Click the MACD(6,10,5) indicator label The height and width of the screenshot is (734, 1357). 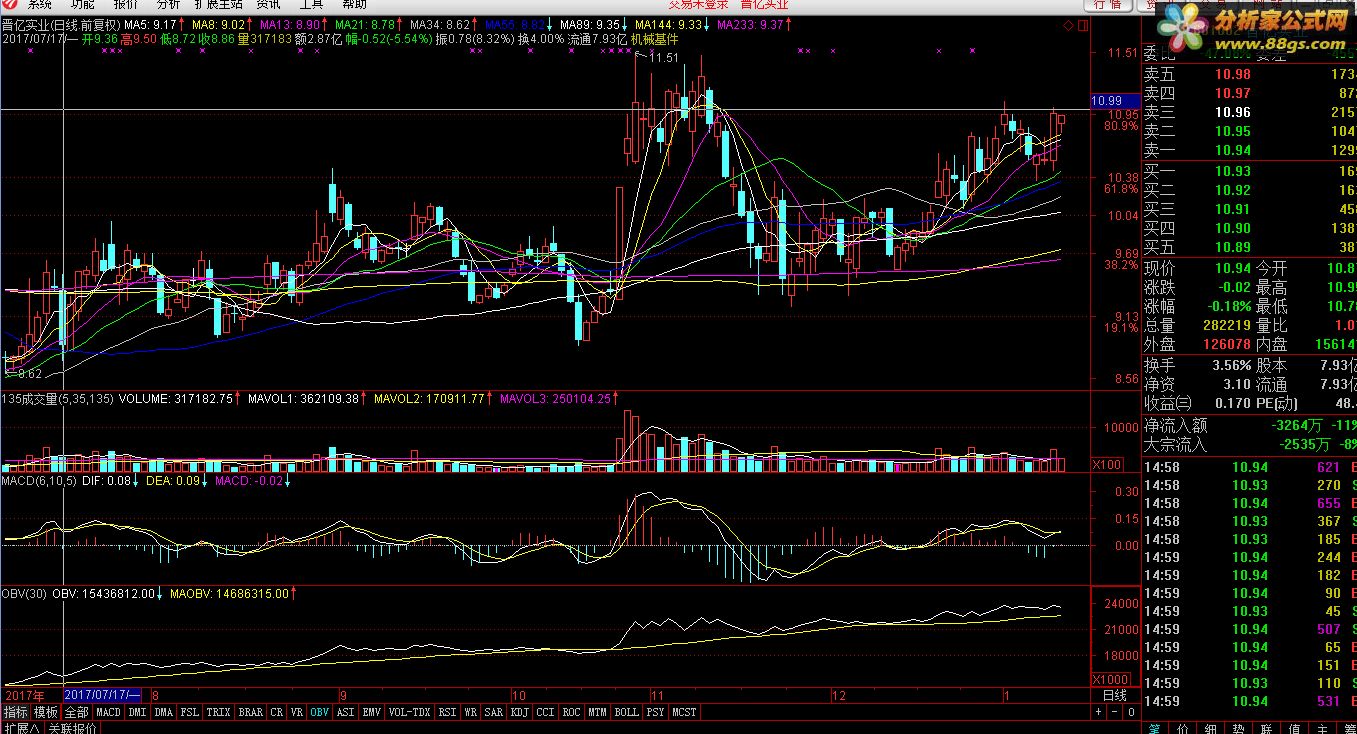pyautogui.click(x=39, y=481)
